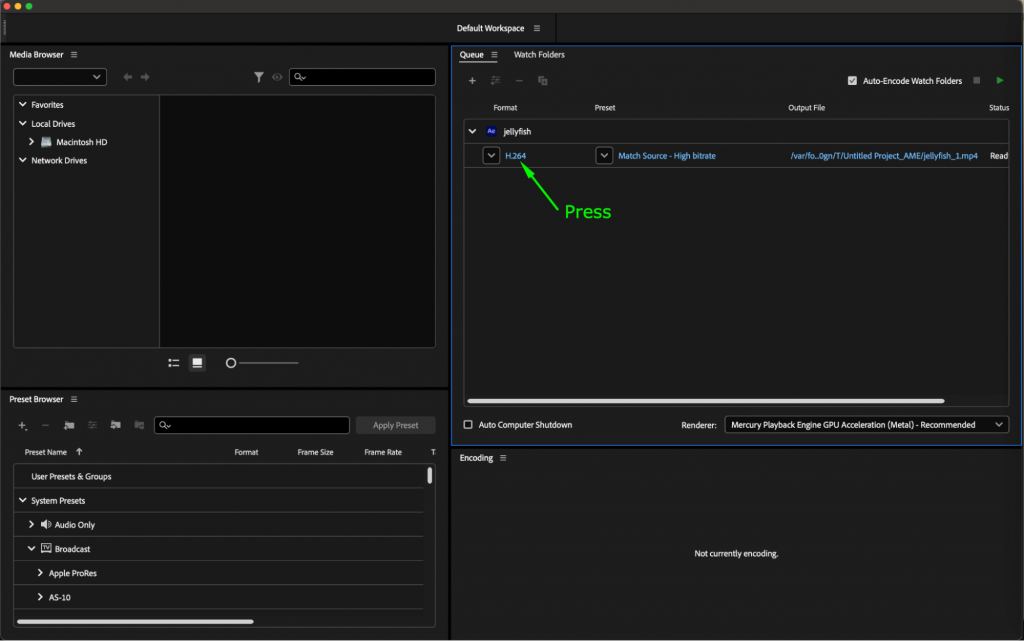Image resolution: width=1024 pixels, height=641 pixels.
Task: Open the Media Browser filter icon
Action: tap(259, 76)
